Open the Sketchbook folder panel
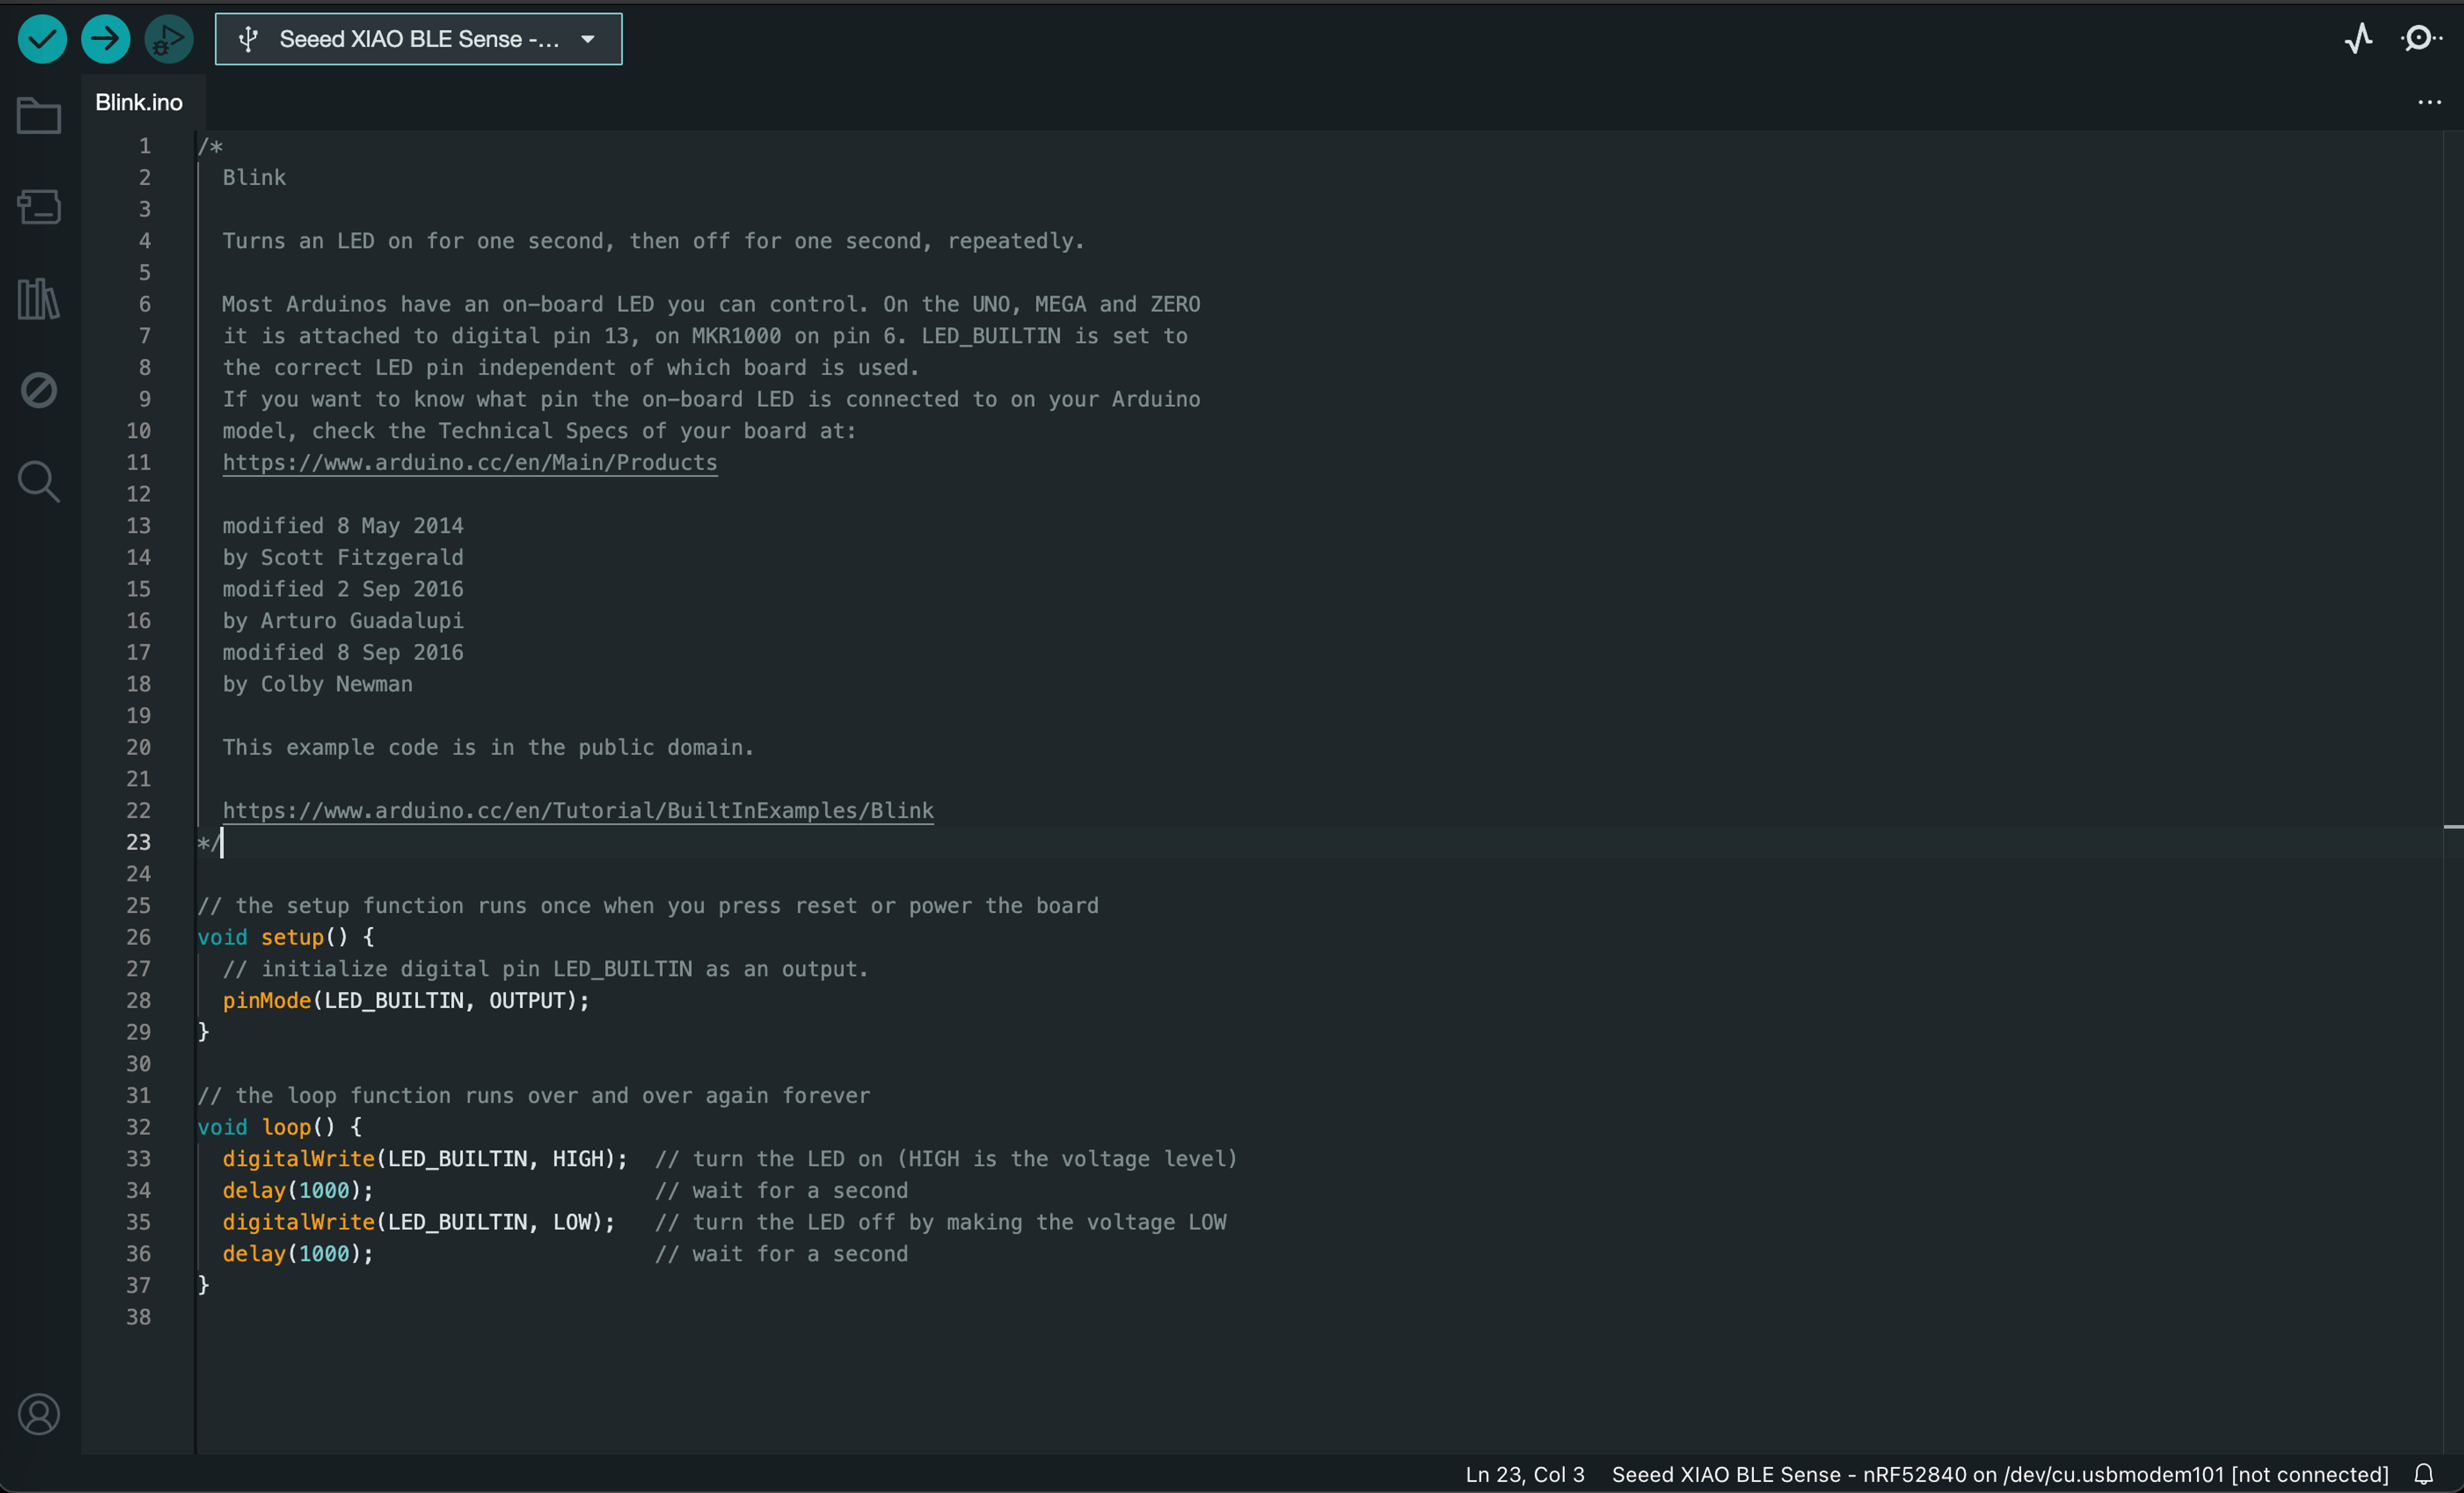The image size is (2464, 1493). click(x=39, y=115)
